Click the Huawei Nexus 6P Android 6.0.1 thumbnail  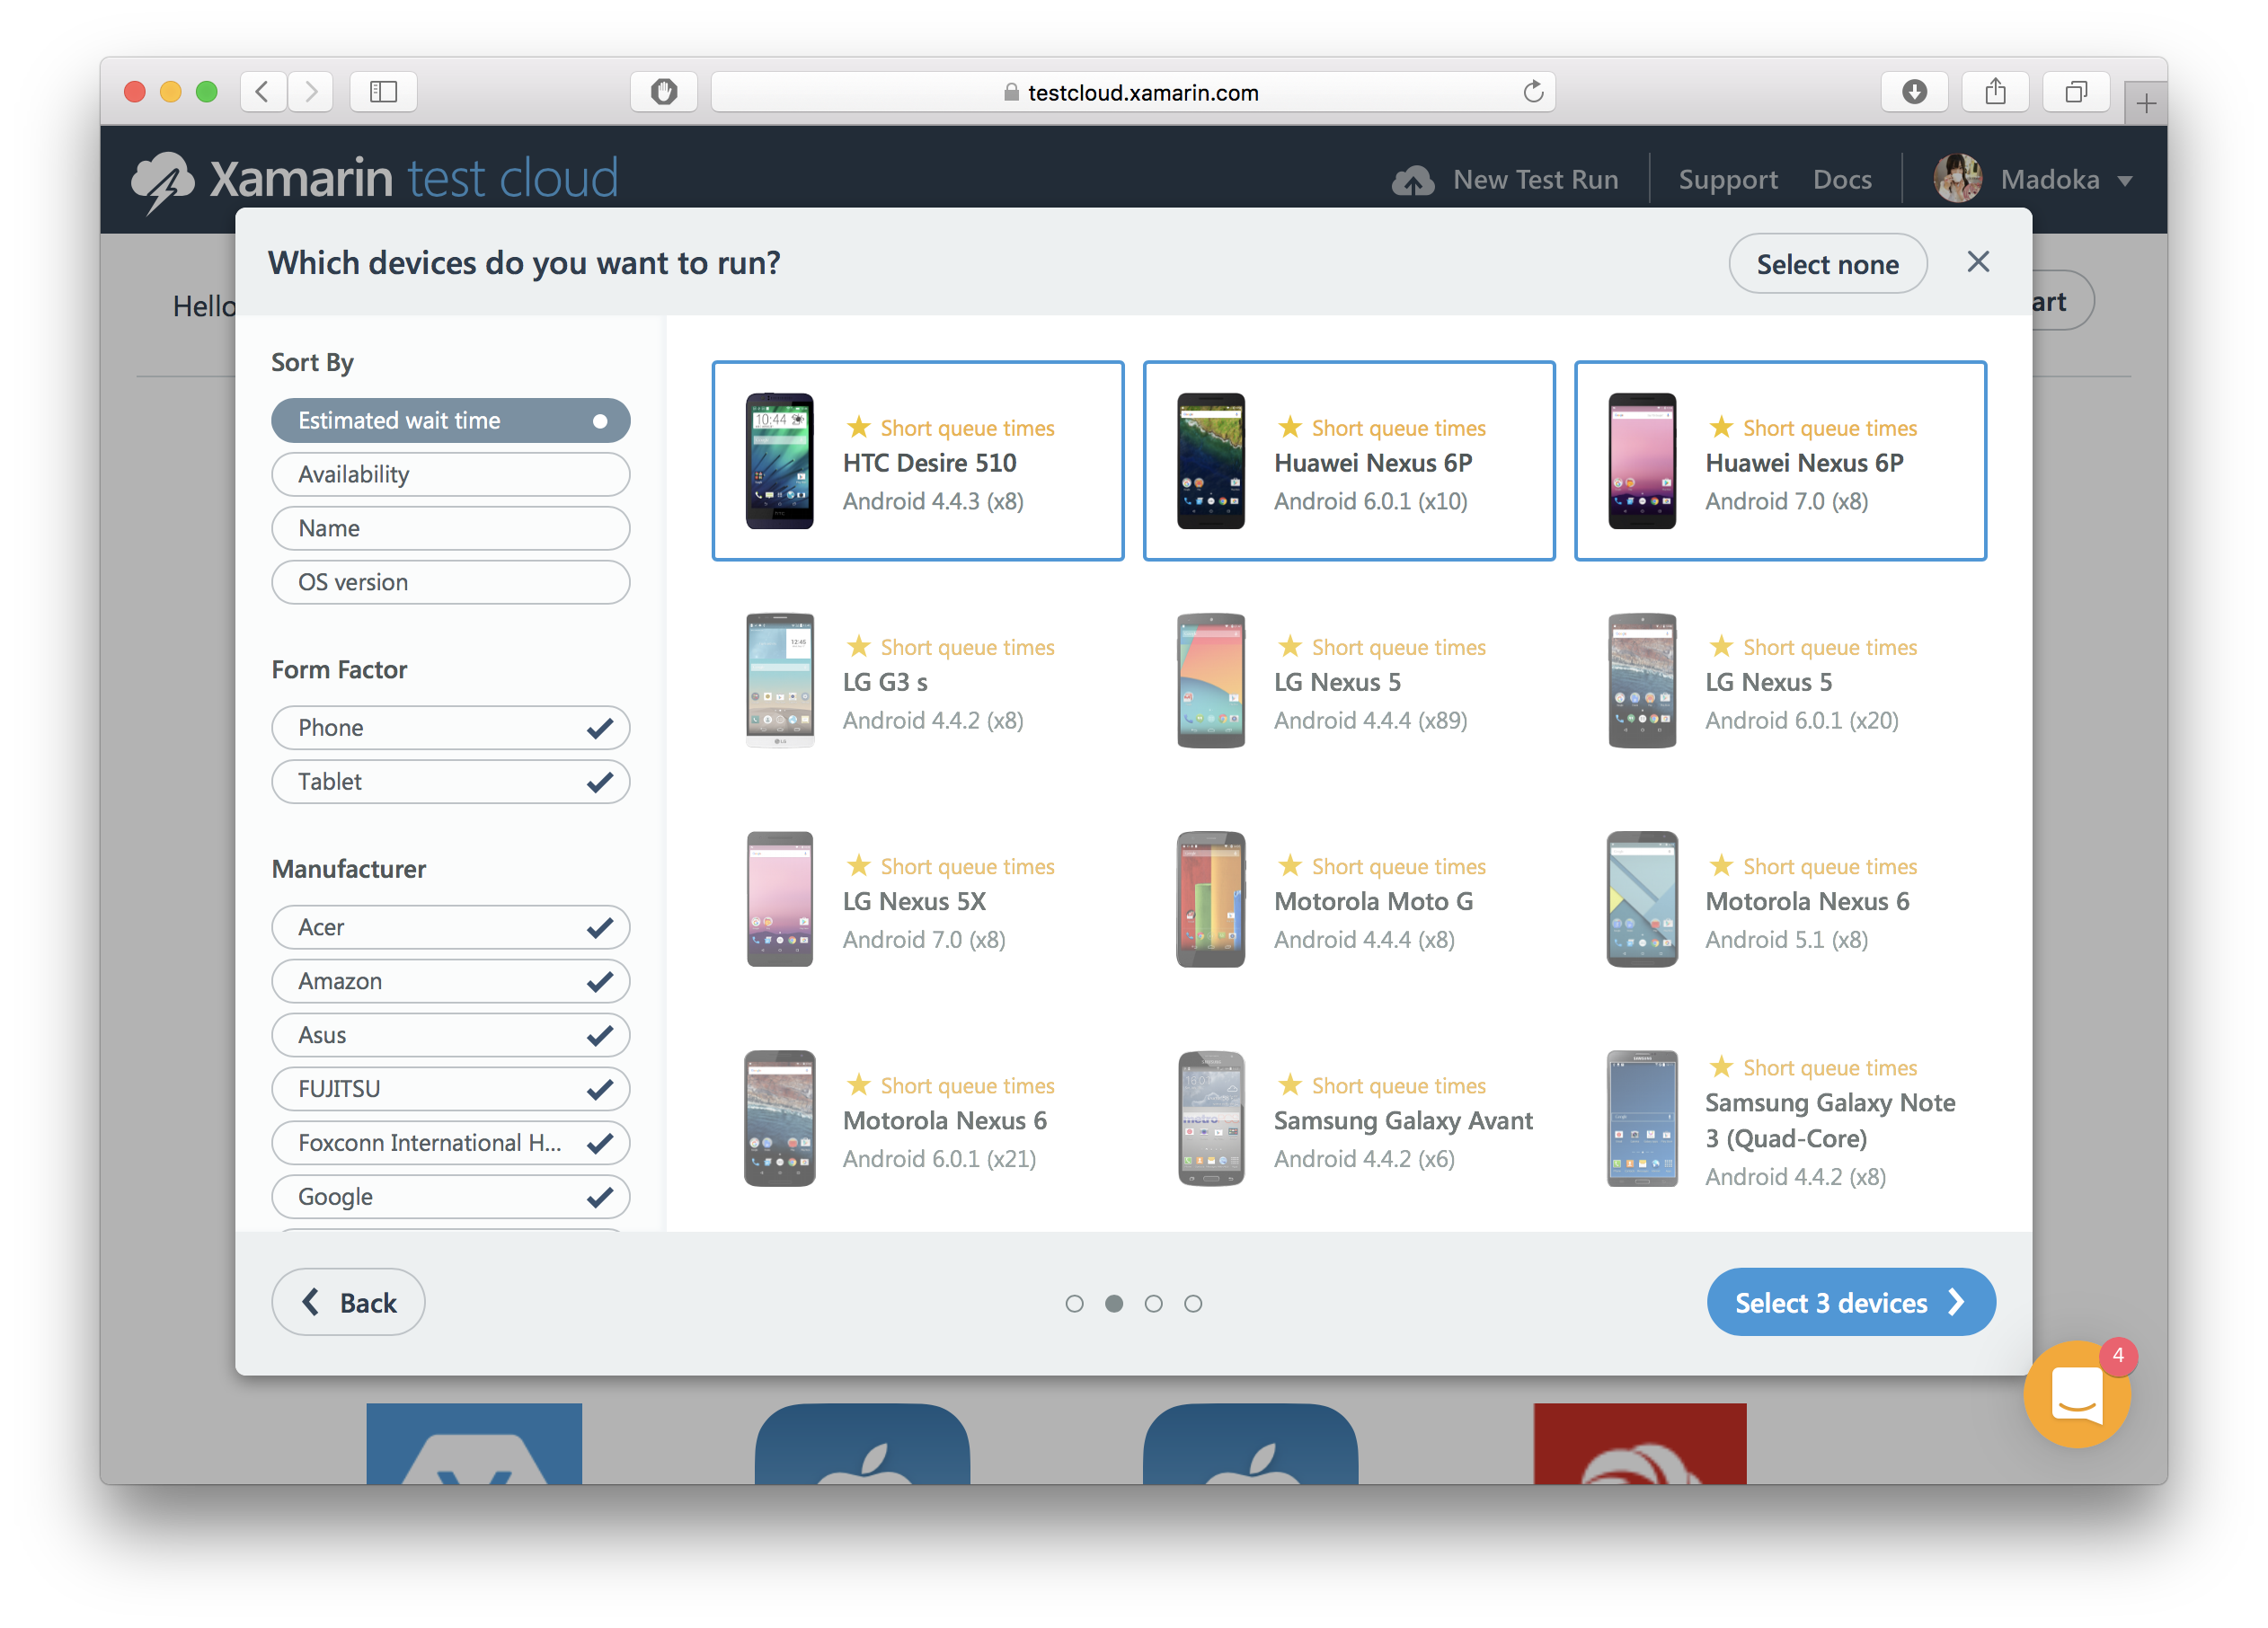pos(1349,463)
